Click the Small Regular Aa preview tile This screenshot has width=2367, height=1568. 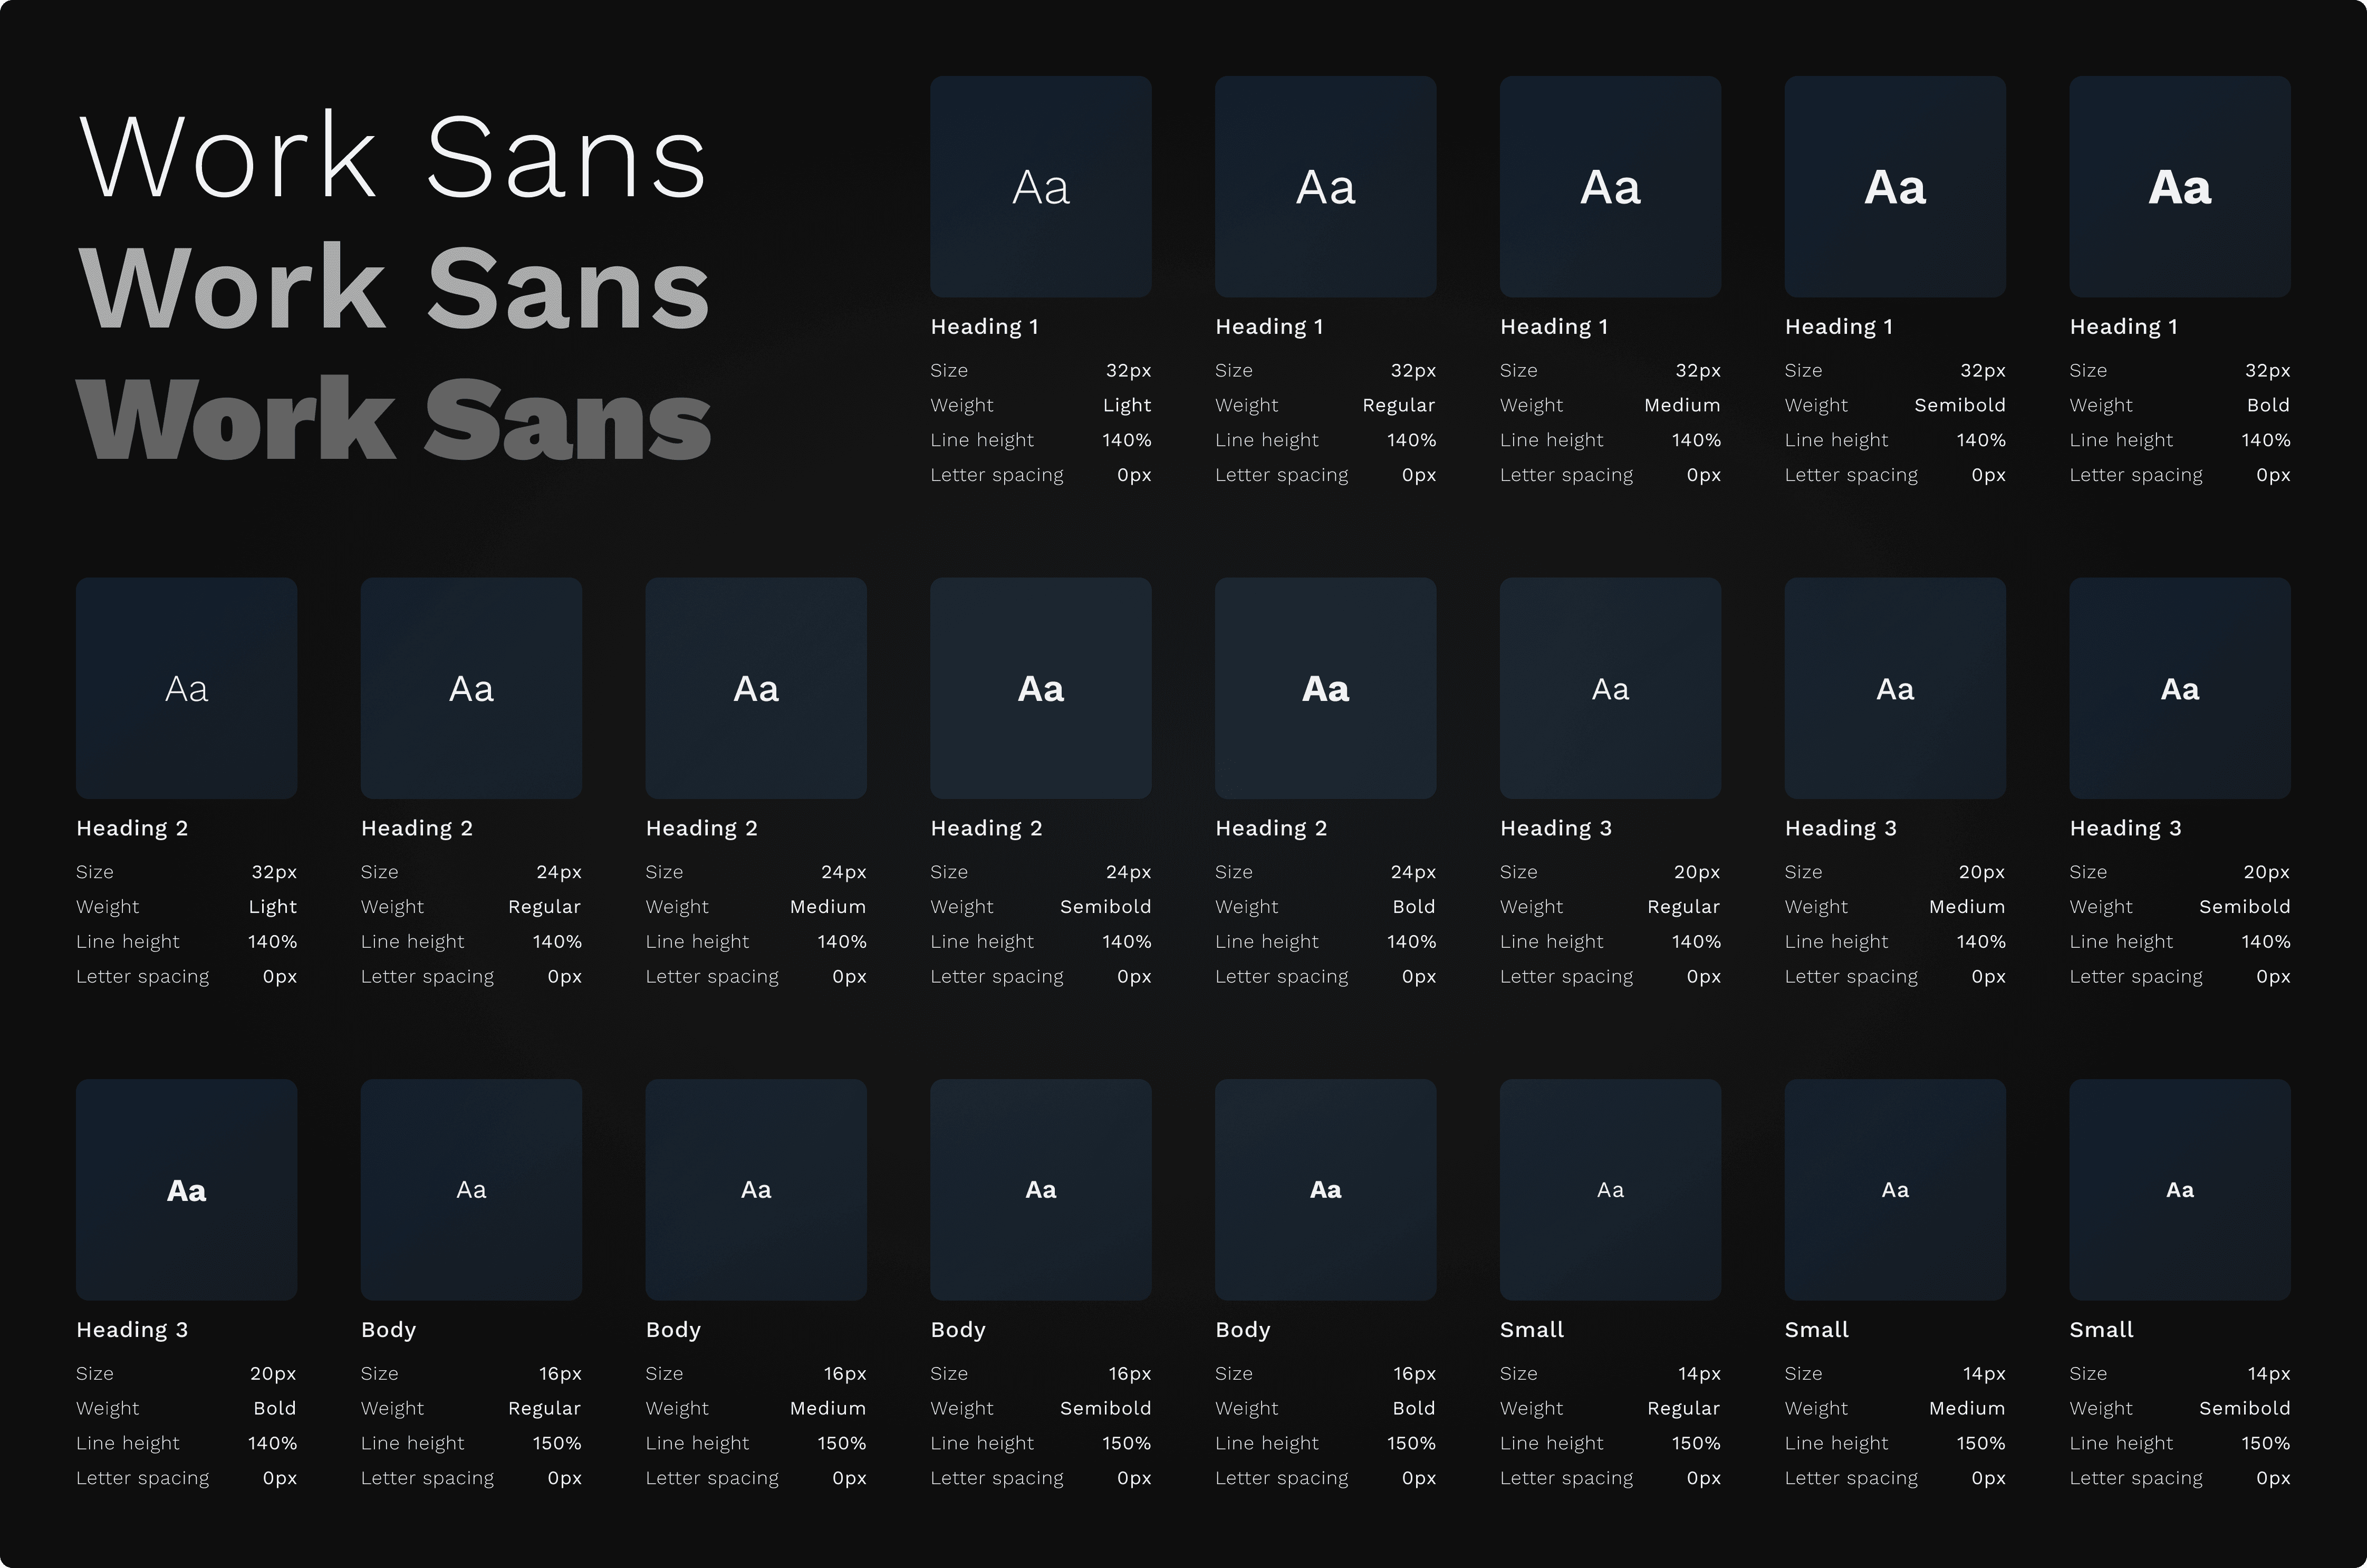tap(1610, 1189)
